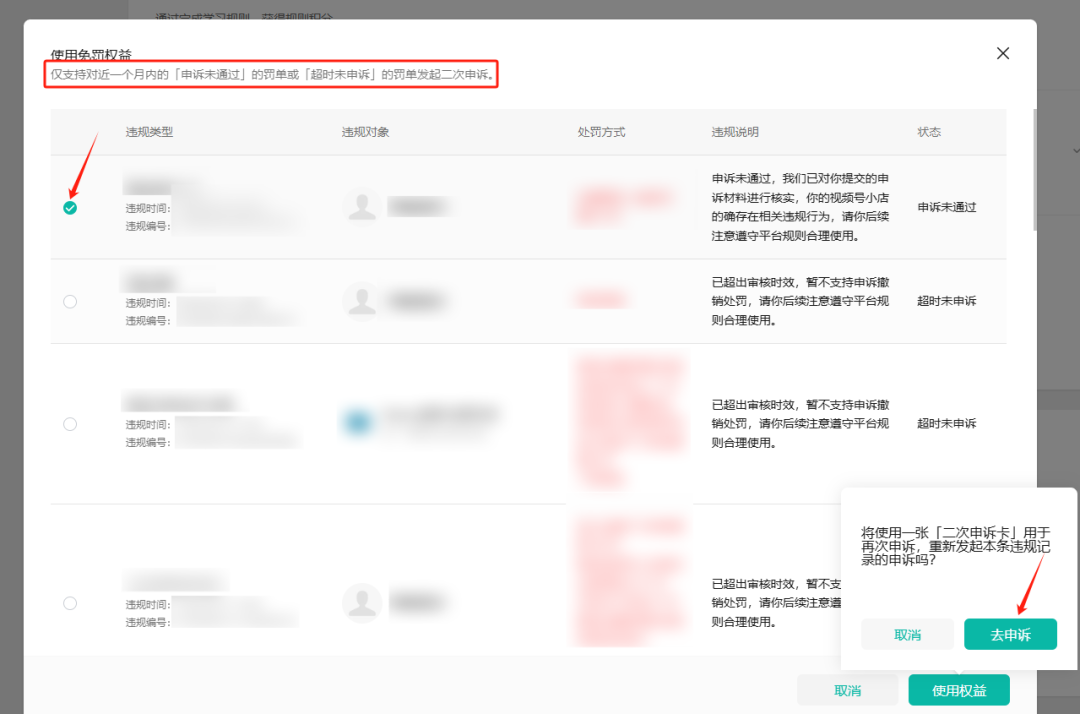Image resolution: width=1080 pixels, height=714 pixels.
Task: Click the 超时未申诉 status in the second row
Action: pyautogui.click(x=945, y=300)
